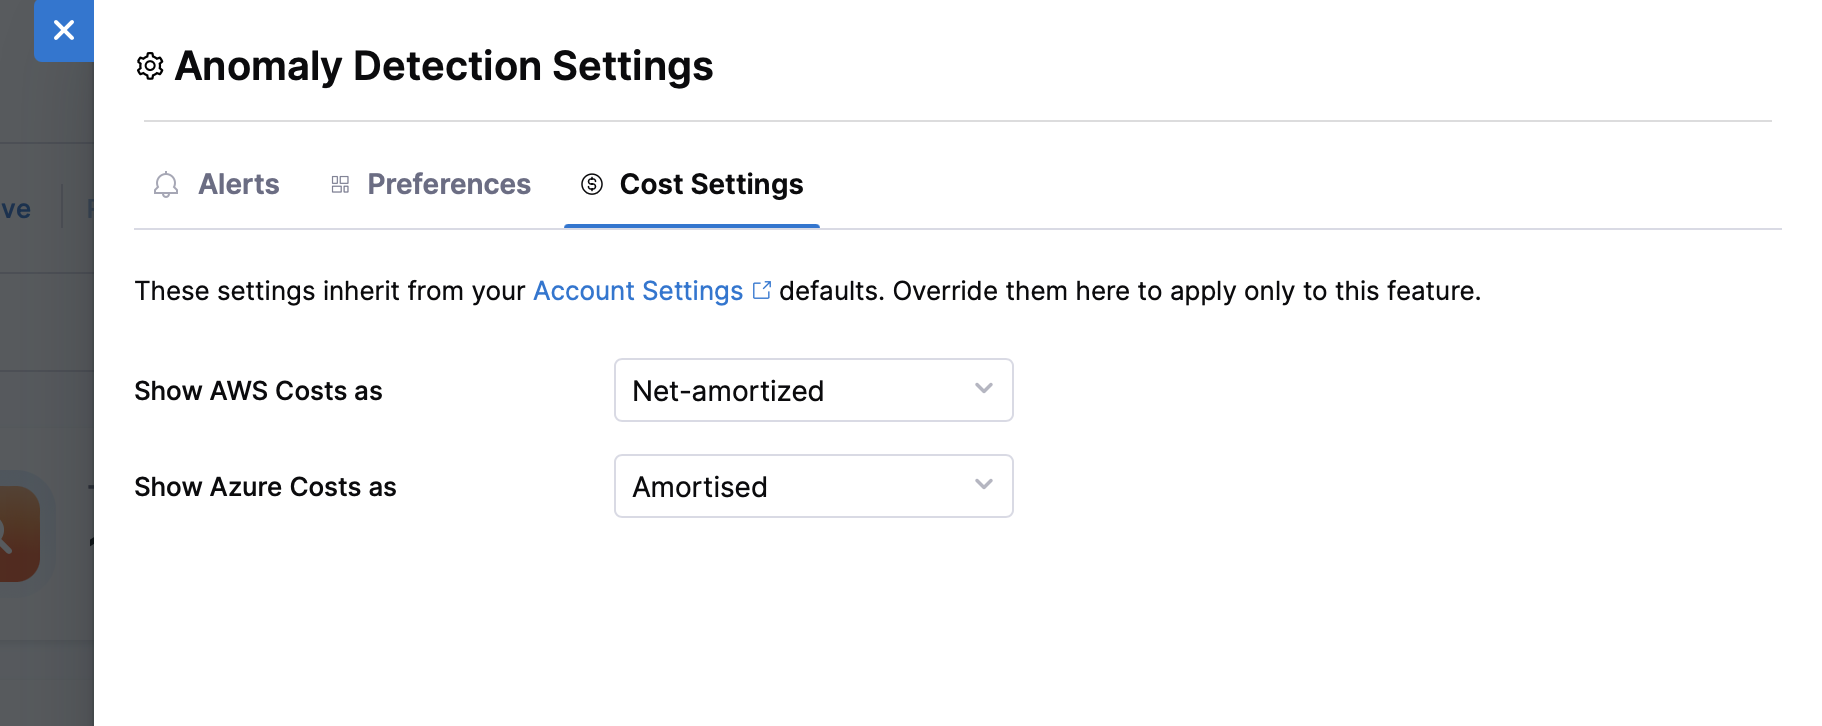This screenshot has width=1822, height=726.
Task: Close the settings panel using the X button
Action: [64, 31]
